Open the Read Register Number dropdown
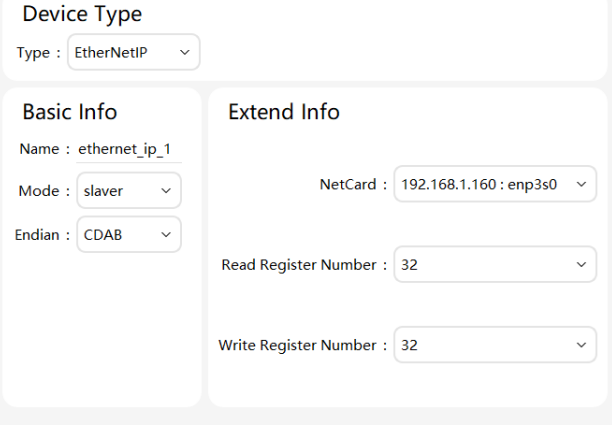This screenshot has width=612, height=425. tap(495, 264)
